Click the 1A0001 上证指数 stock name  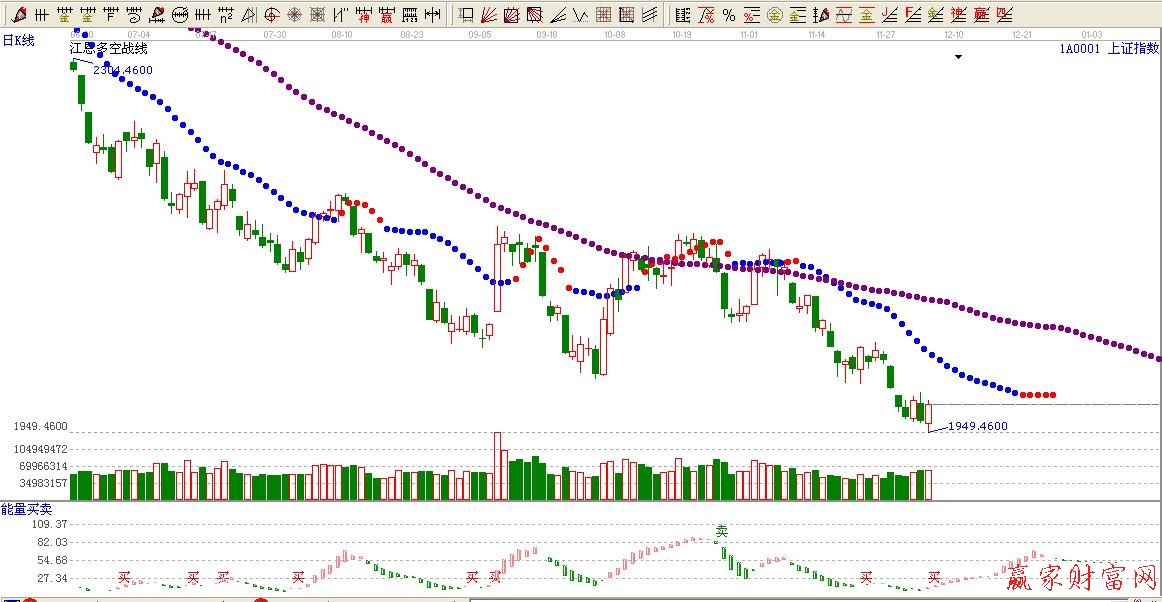click(x=1110, y=48)
